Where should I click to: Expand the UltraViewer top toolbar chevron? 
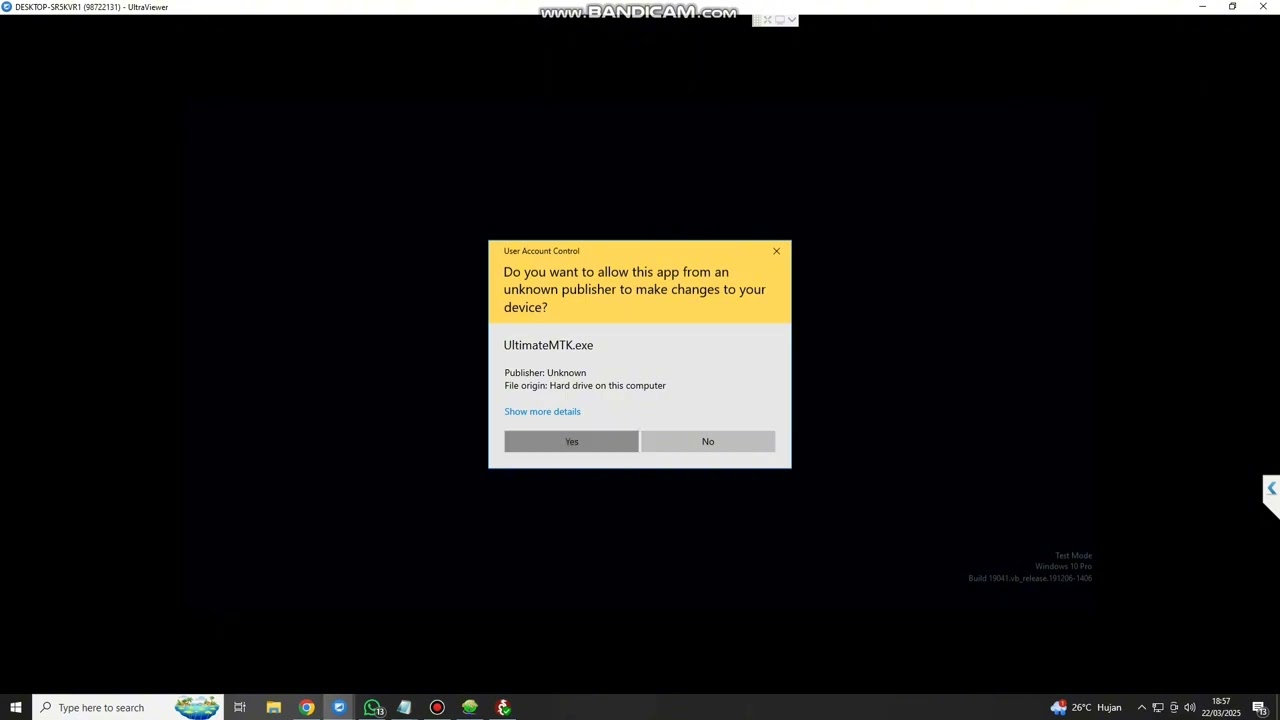pyautogui.click(x=791, y=19)
